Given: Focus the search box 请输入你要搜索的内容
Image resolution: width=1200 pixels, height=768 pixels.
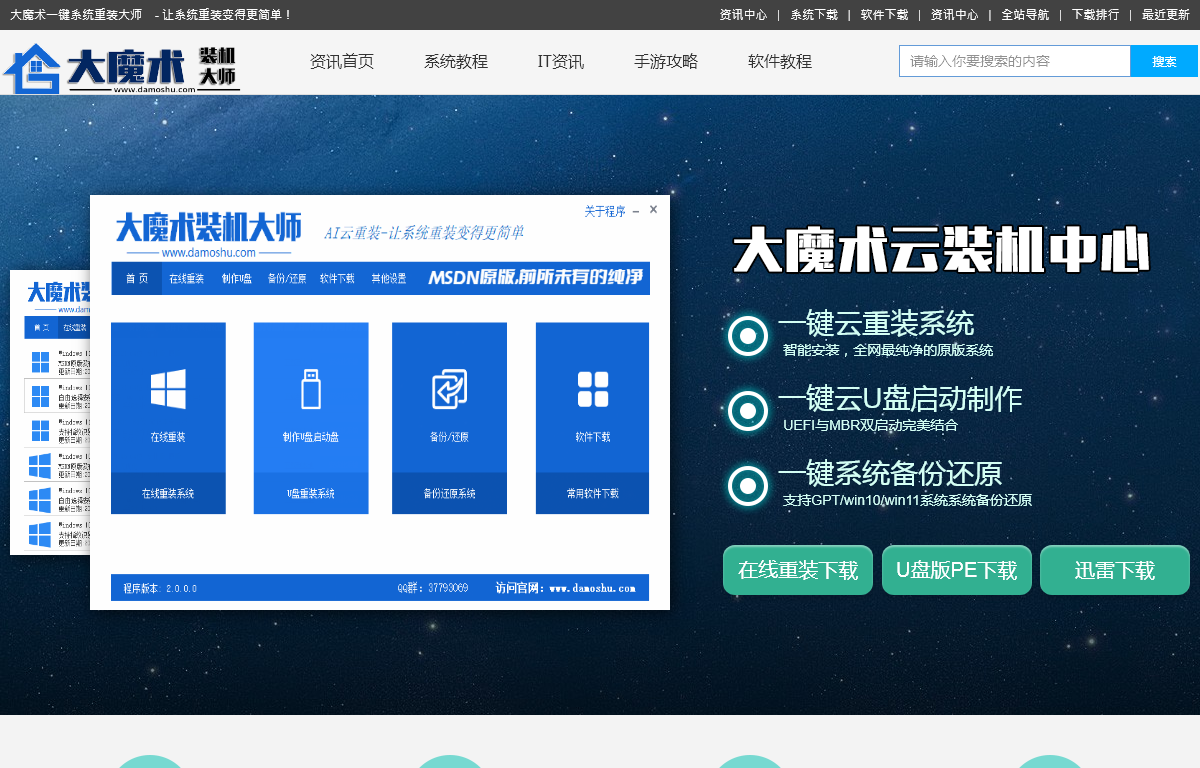Looking at the screenshot, I should coord(1014,61).
